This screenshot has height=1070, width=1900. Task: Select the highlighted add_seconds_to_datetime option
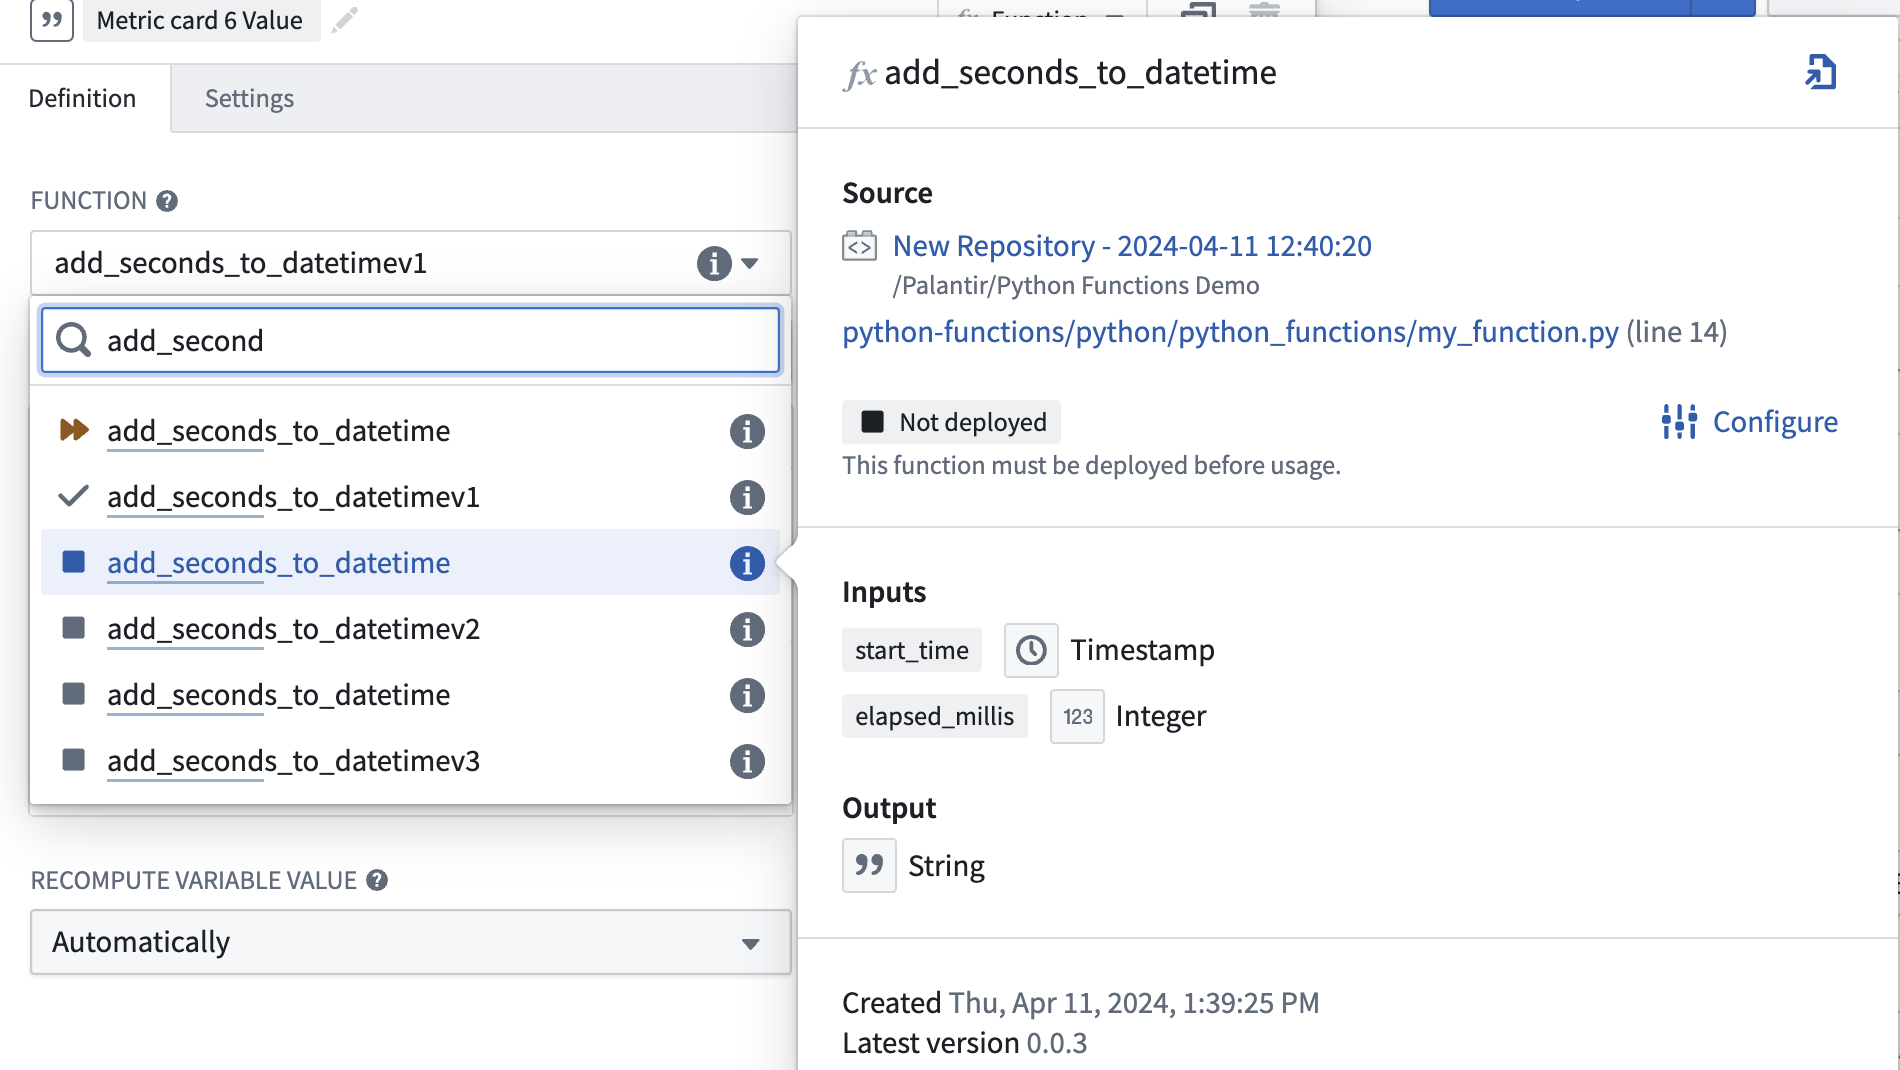[x=410, y=563]
